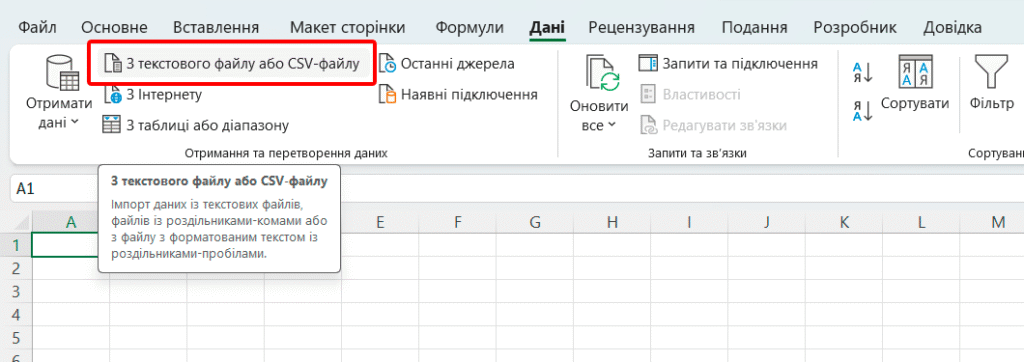This screenshot has height=362, width=1024.
Task: Open the Макет сторінки tab
Action: [x=347, y=27]
